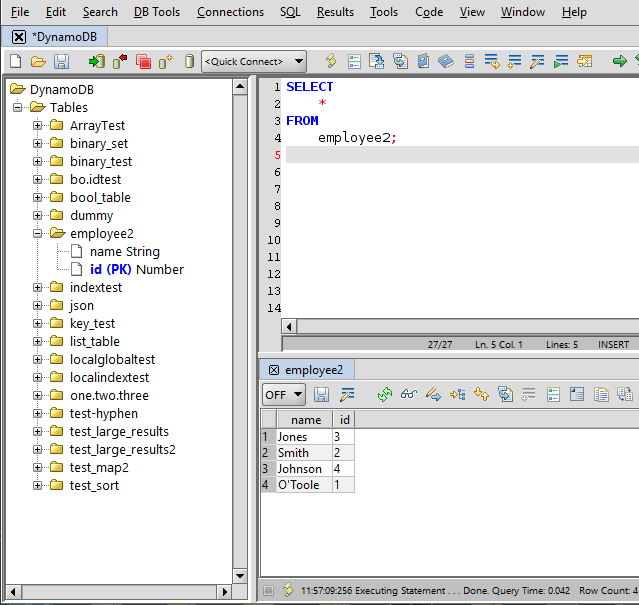The height and width of the screenshot is (605, 639).
Task: Select the Johnson cell in results
Action: click(x=304, y=469)
